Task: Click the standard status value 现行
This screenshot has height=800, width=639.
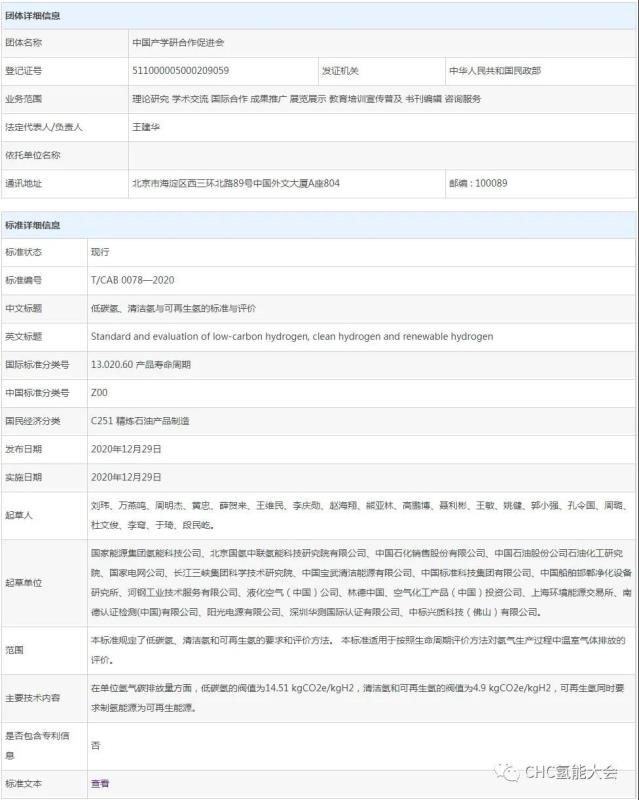Action: tap(100, 253)
